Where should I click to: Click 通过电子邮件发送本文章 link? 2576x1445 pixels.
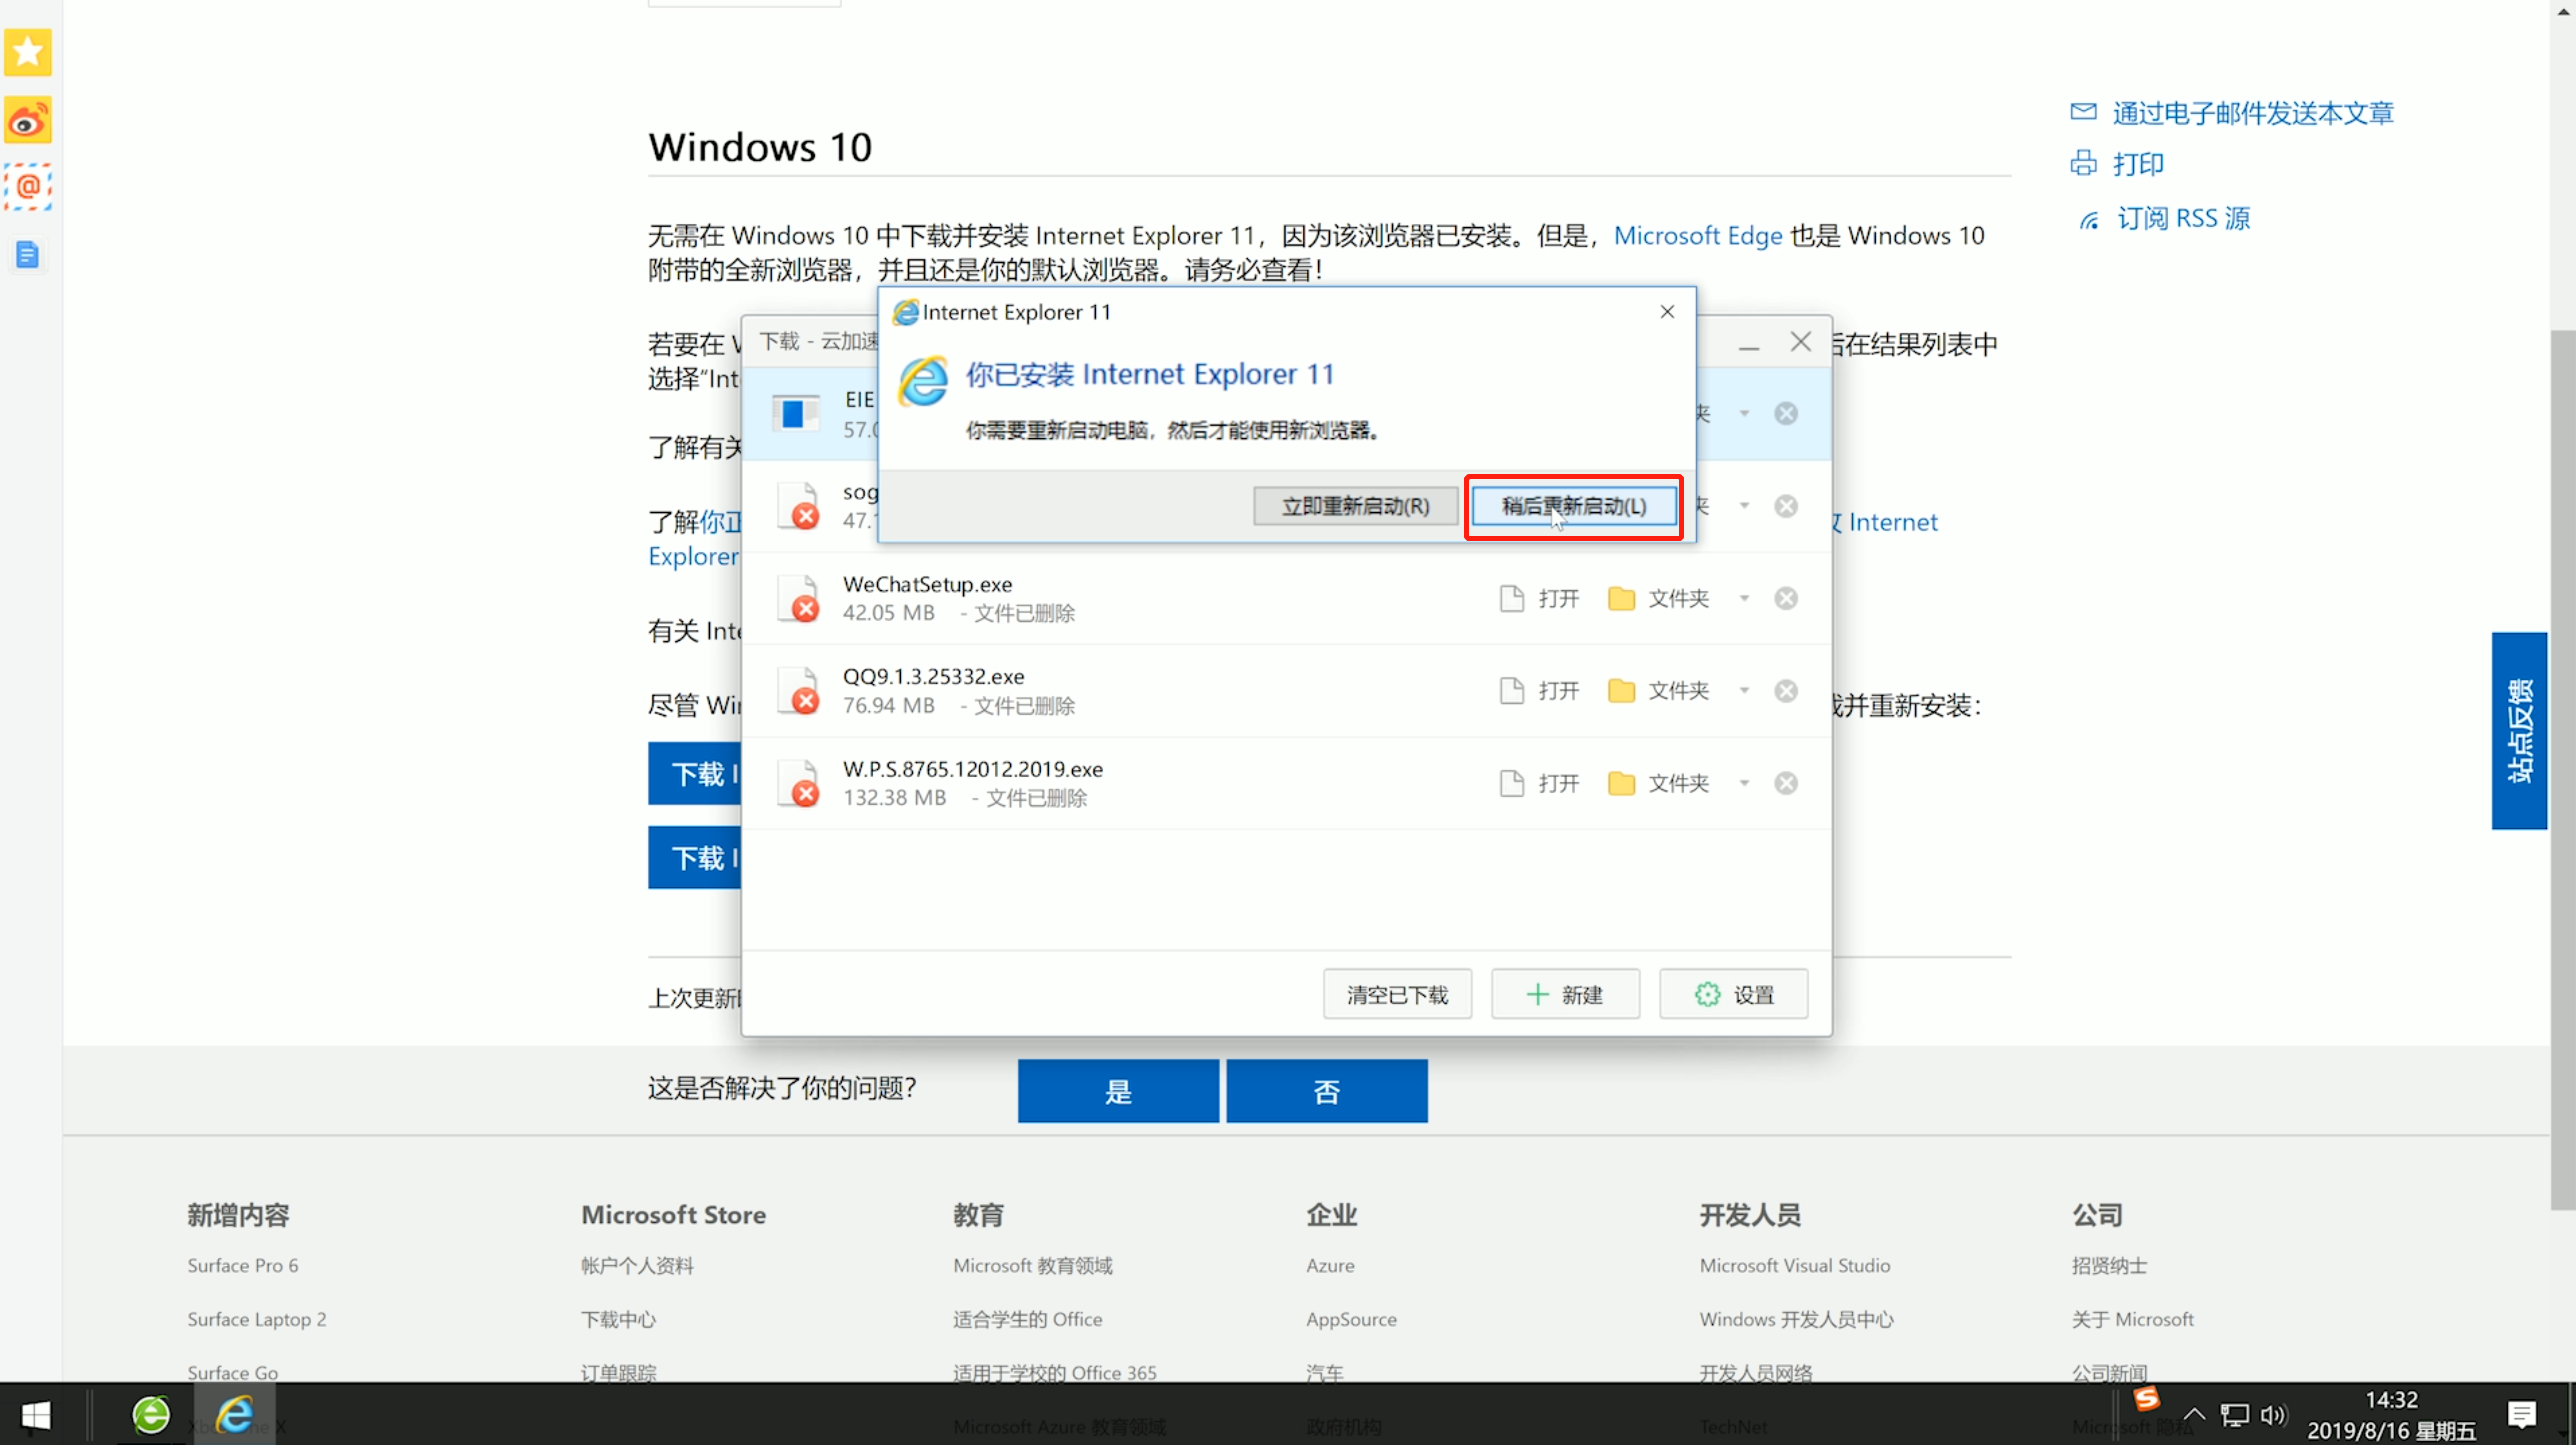(x=2253, y=113)
